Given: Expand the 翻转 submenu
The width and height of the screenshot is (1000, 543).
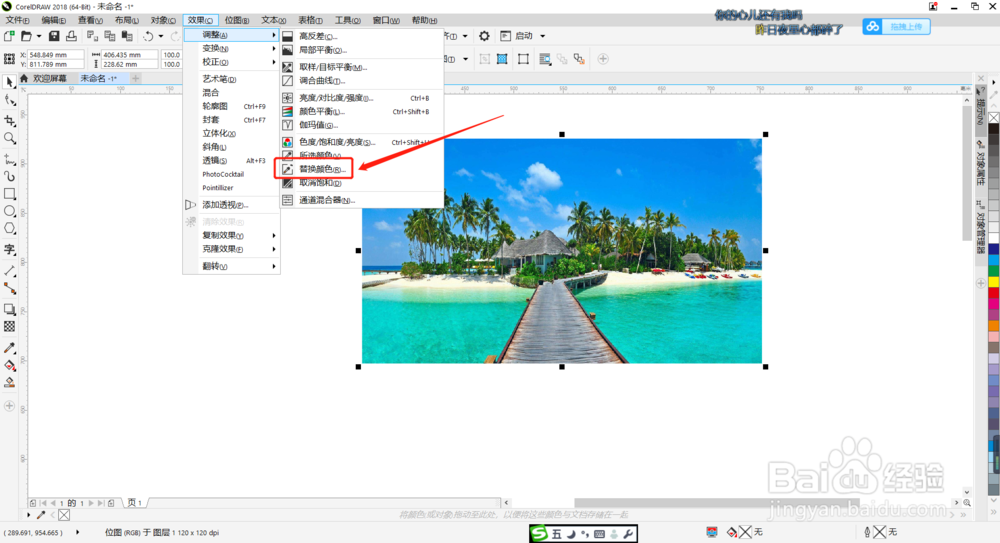Looking at the screenshot, I should (x=232, y=266).
